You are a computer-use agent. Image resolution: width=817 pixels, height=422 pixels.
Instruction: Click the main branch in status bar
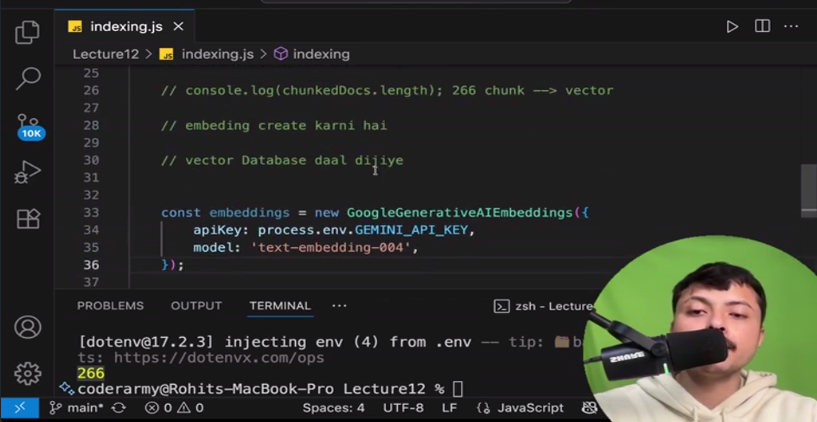(x=76, y=408)
